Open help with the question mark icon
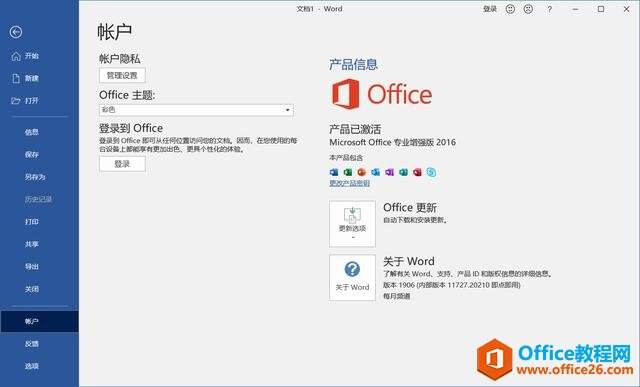 pos(549,9)
